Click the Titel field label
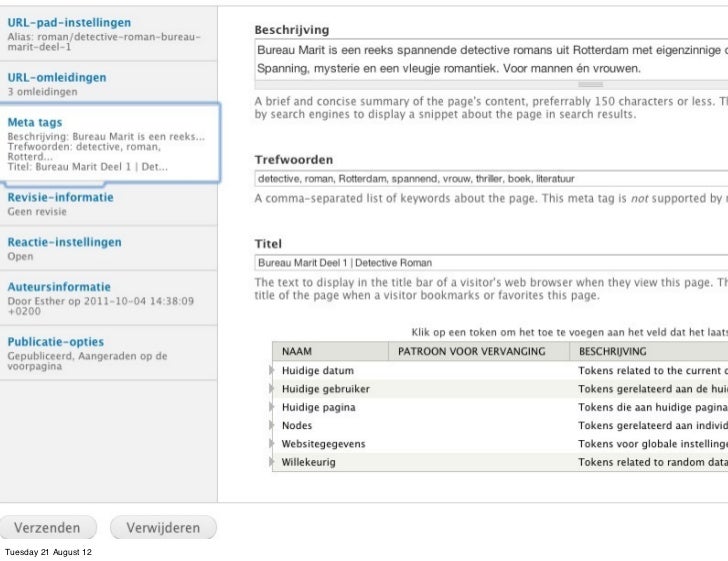This screenshot has height=561, width=728. (268, 243)
